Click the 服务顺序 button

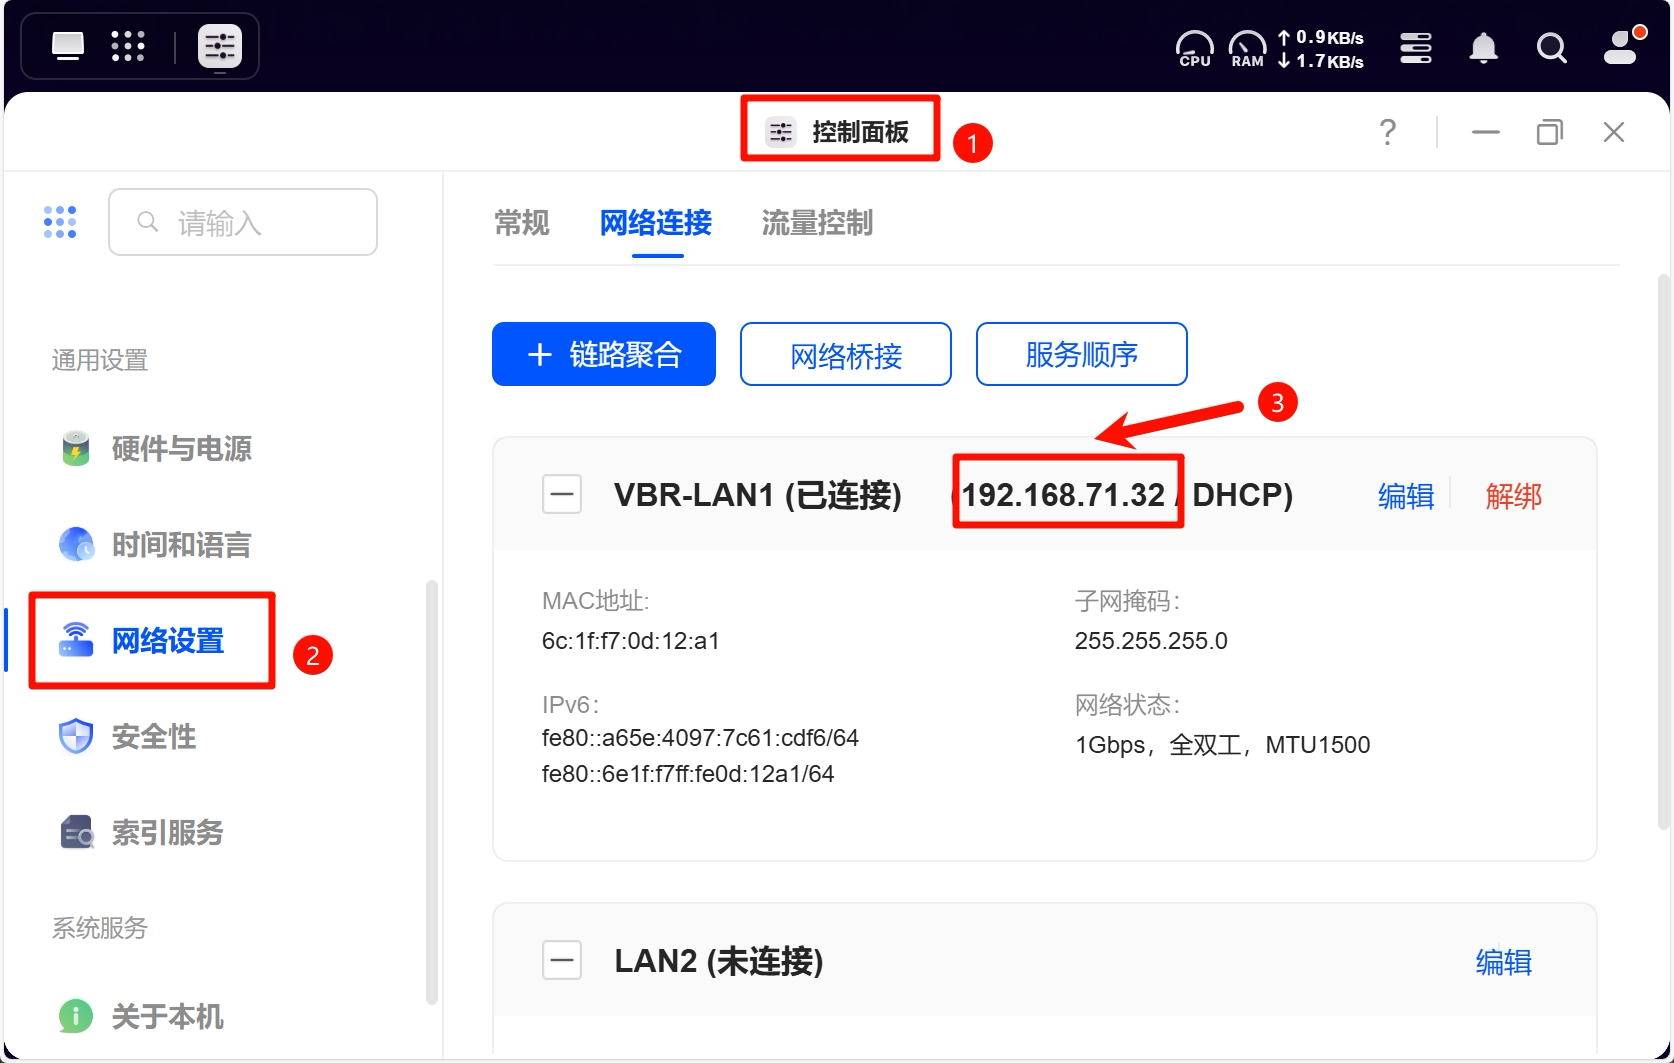(1082, 354)
